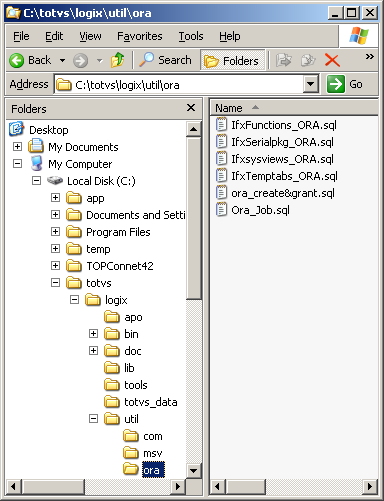Expand the app folder node
This screenshot has height=501, width=384.
click(x=55, y=198)
